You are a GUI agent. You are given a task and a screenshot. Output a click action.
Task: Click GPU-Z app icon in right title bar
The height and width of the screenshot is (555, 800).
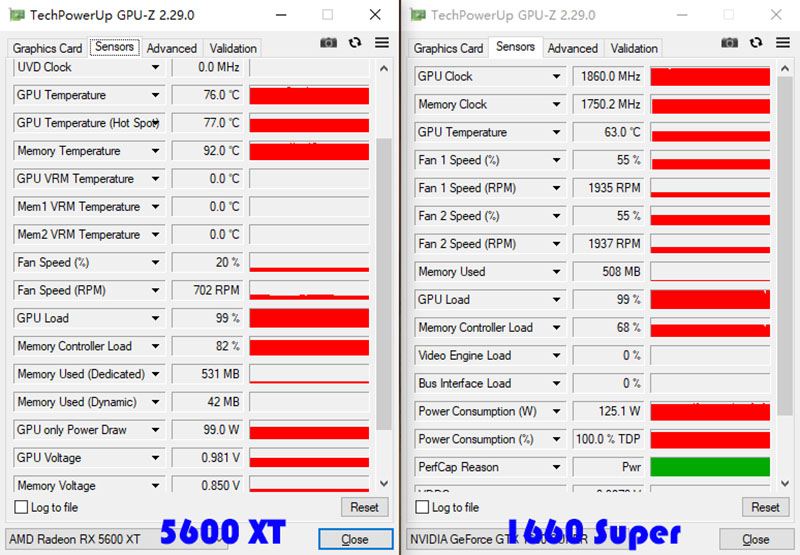click(x=418, y=15)
